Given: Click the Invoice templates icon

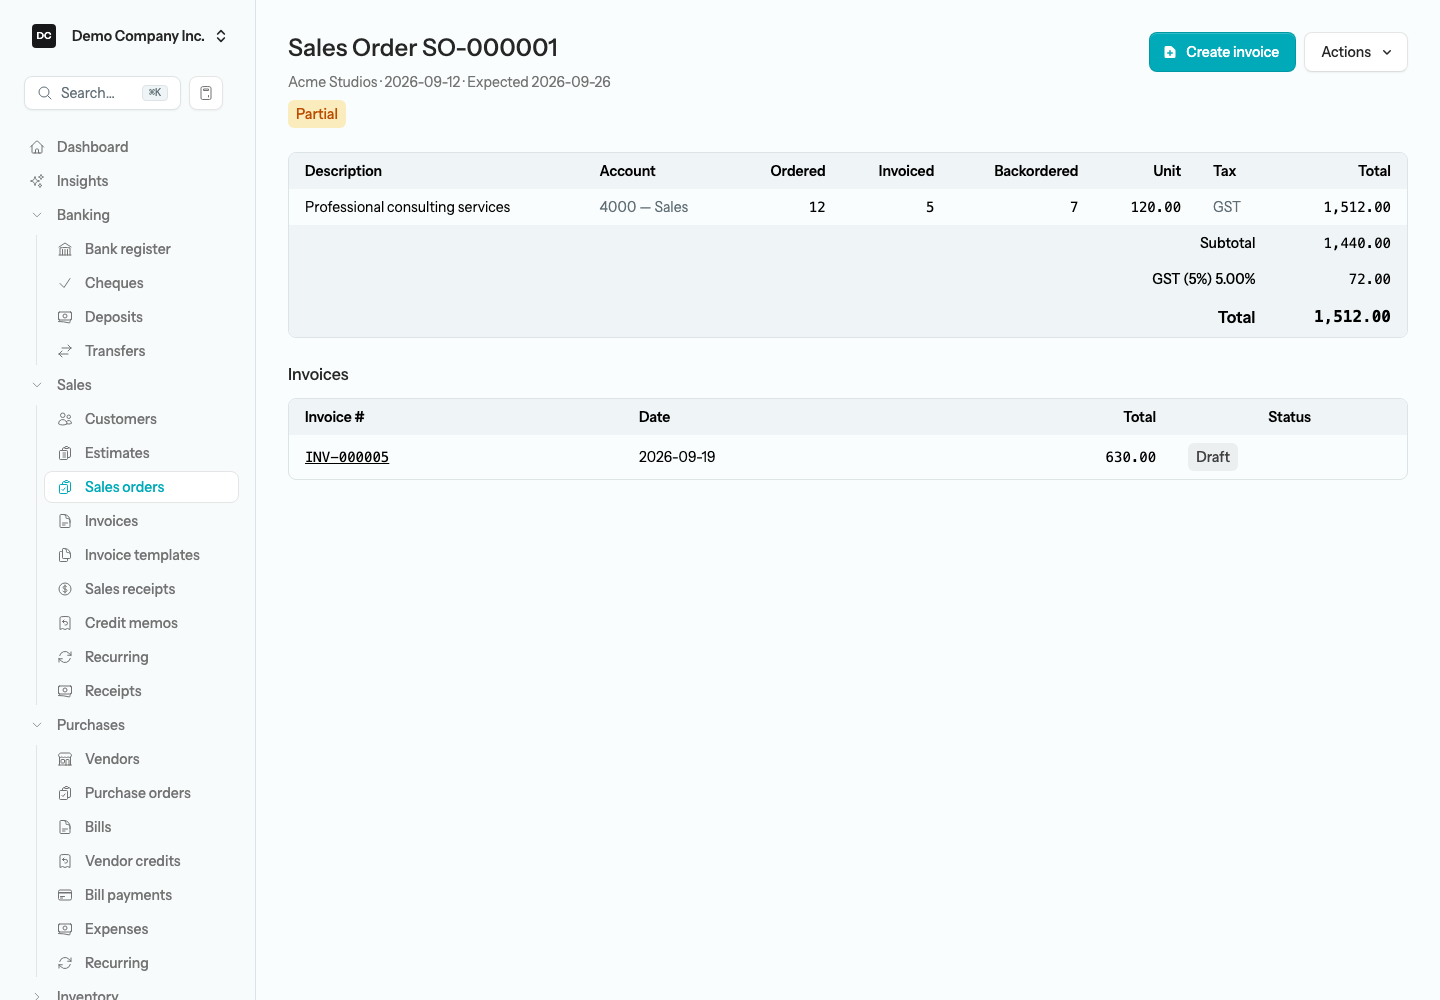Looking at the screenshot, I should (x=65, y=555).
